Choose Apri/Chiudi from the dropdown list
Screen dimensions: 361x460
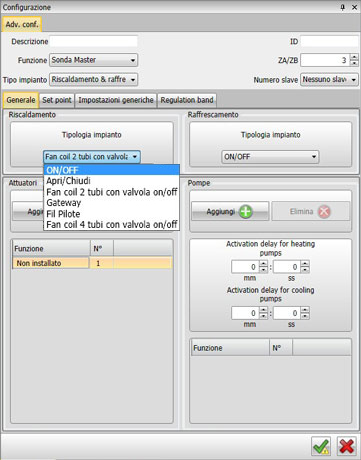click(112, 181)
